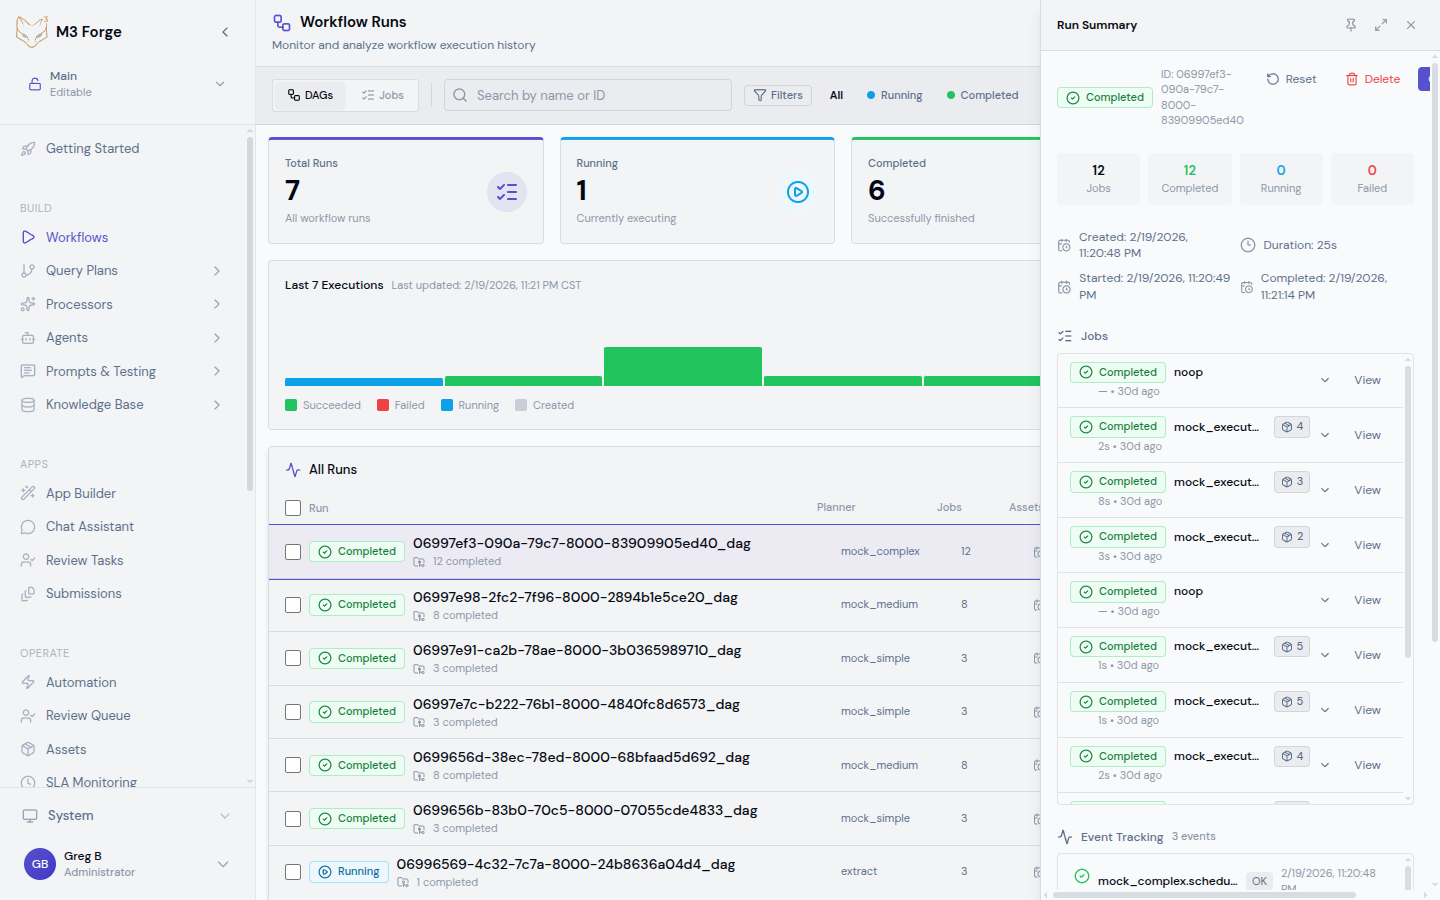Expand the Run Summary panel to fullscreen
Viewport: 1440px width, 900px height.
(x=1380, y=24)
